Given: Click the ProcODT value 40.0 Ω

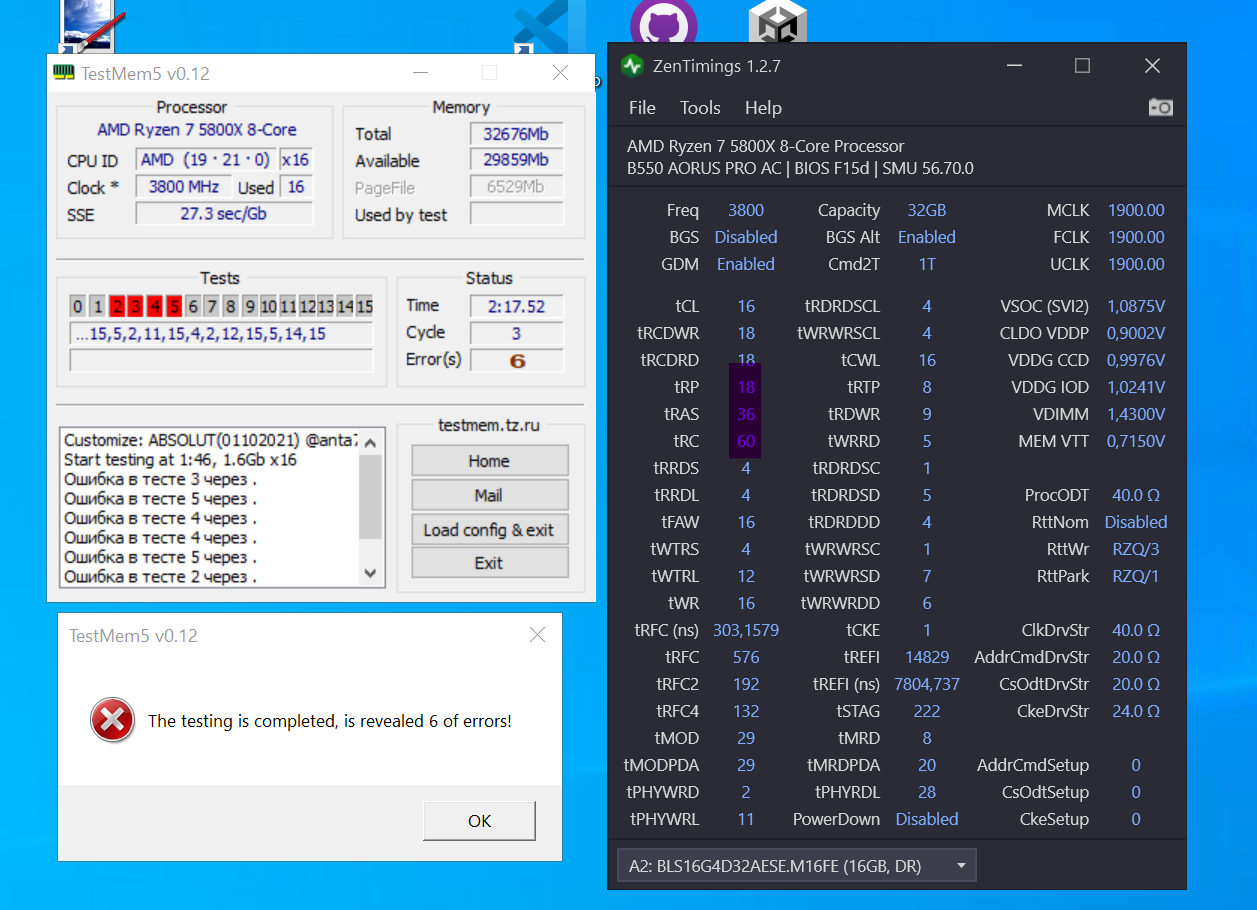Looking at the screenshot, I should (1136, 495).
